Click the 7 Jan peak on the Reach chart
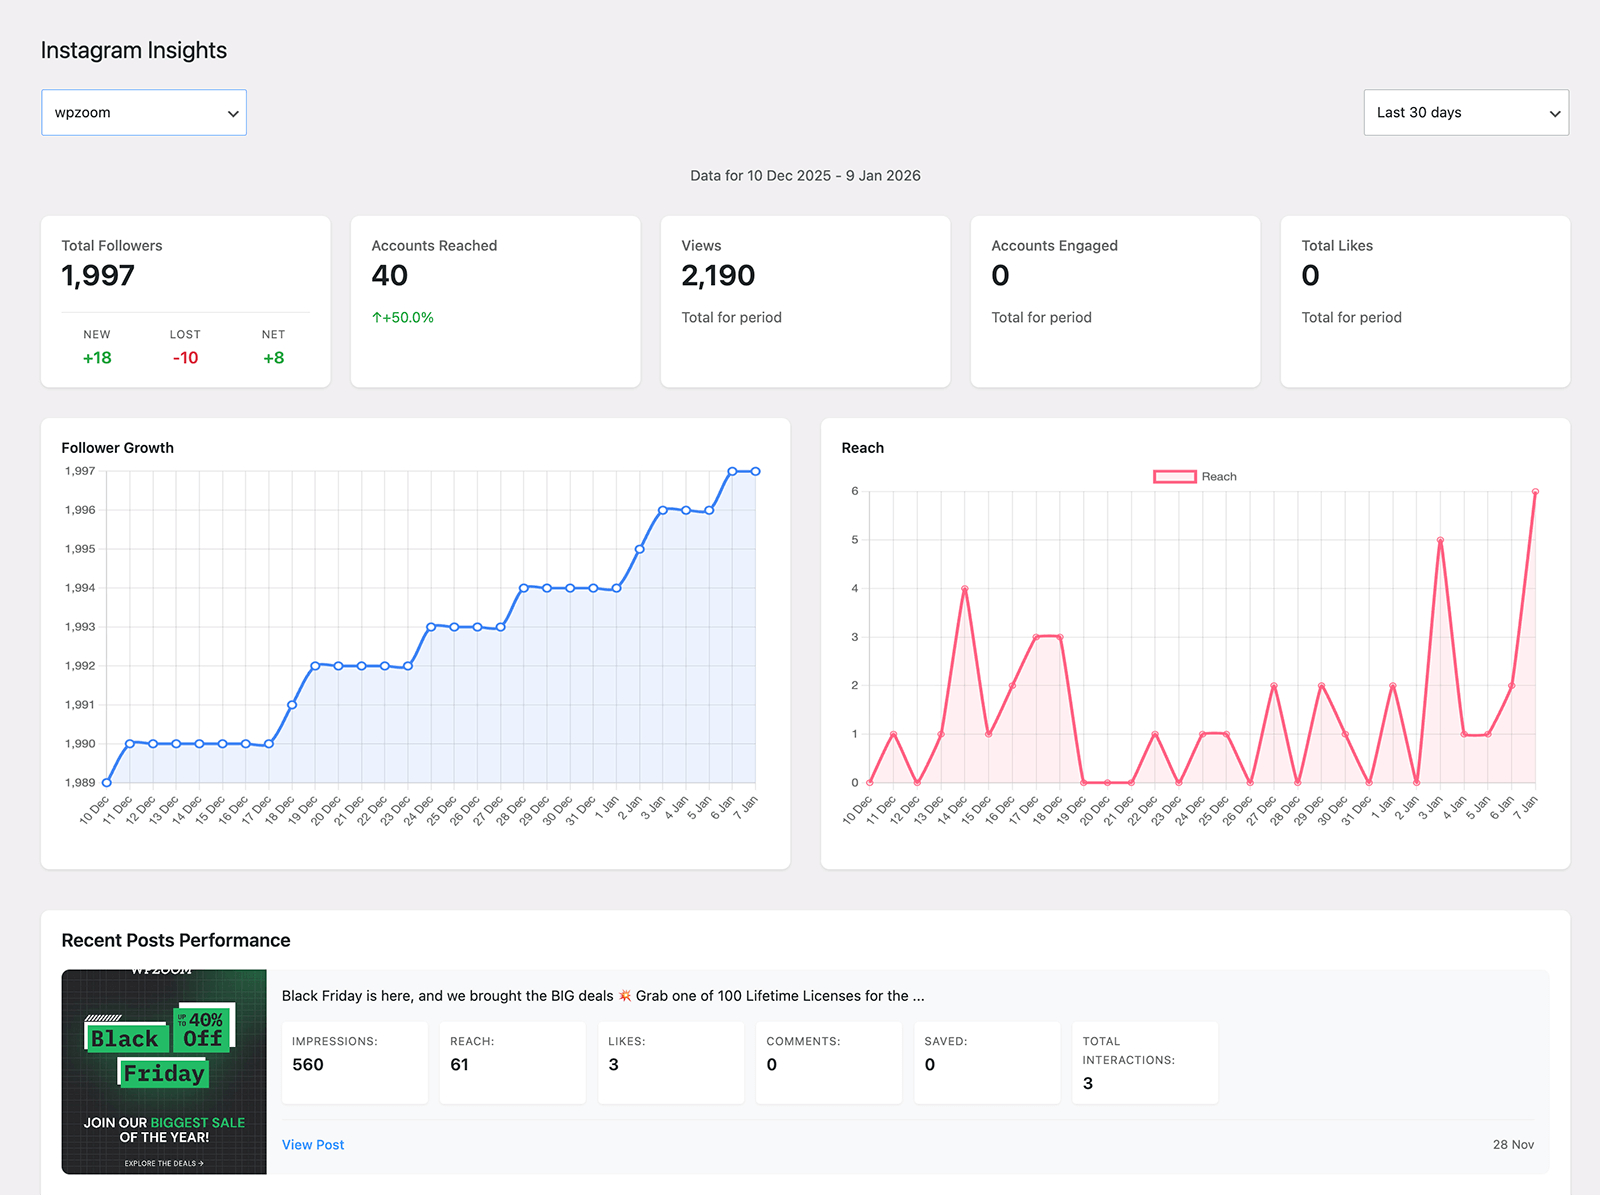1600x1195 pixels. click(x=1536, y=492)
